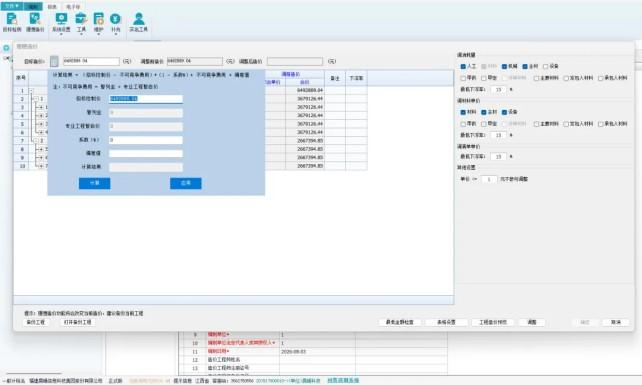The height and width of the screenshot is (385, 642).
Task: Click the 表格设置 button
Action: click(446, 322)
